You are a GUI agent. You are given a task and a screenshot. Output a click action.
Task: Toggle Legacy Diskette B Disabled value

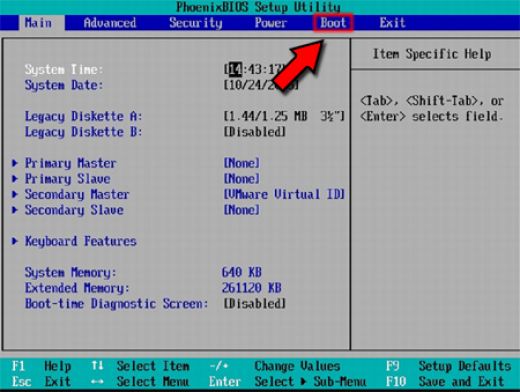pyautogui.click(x=255, y=132)
